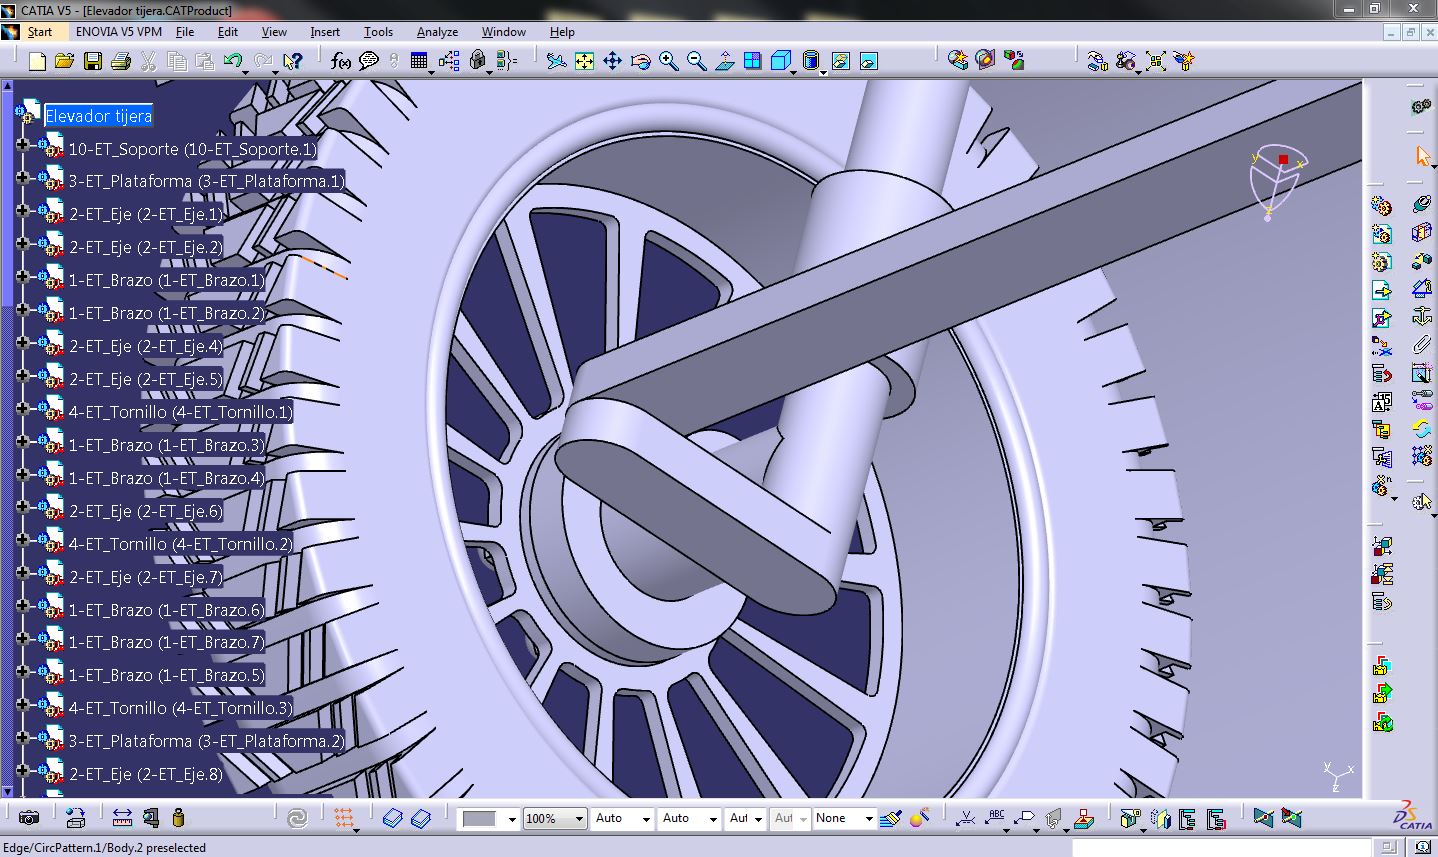Open the Help menu

pos(562,32)
